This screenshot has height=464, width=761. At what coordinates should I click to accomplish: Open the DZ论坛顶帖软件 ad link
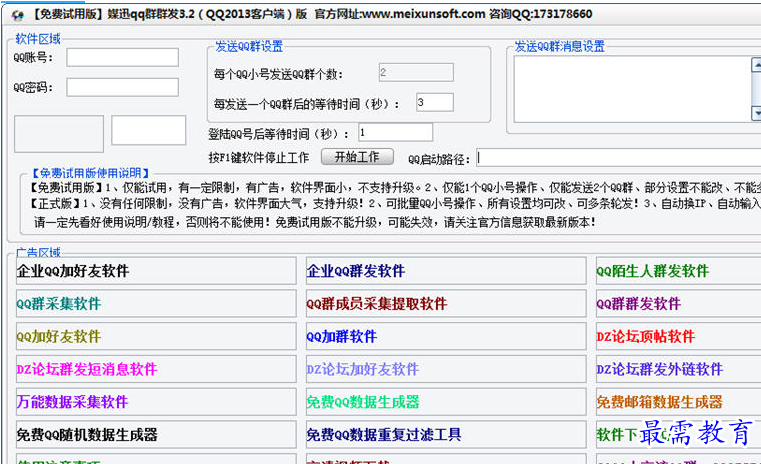[x=678, y=336]
